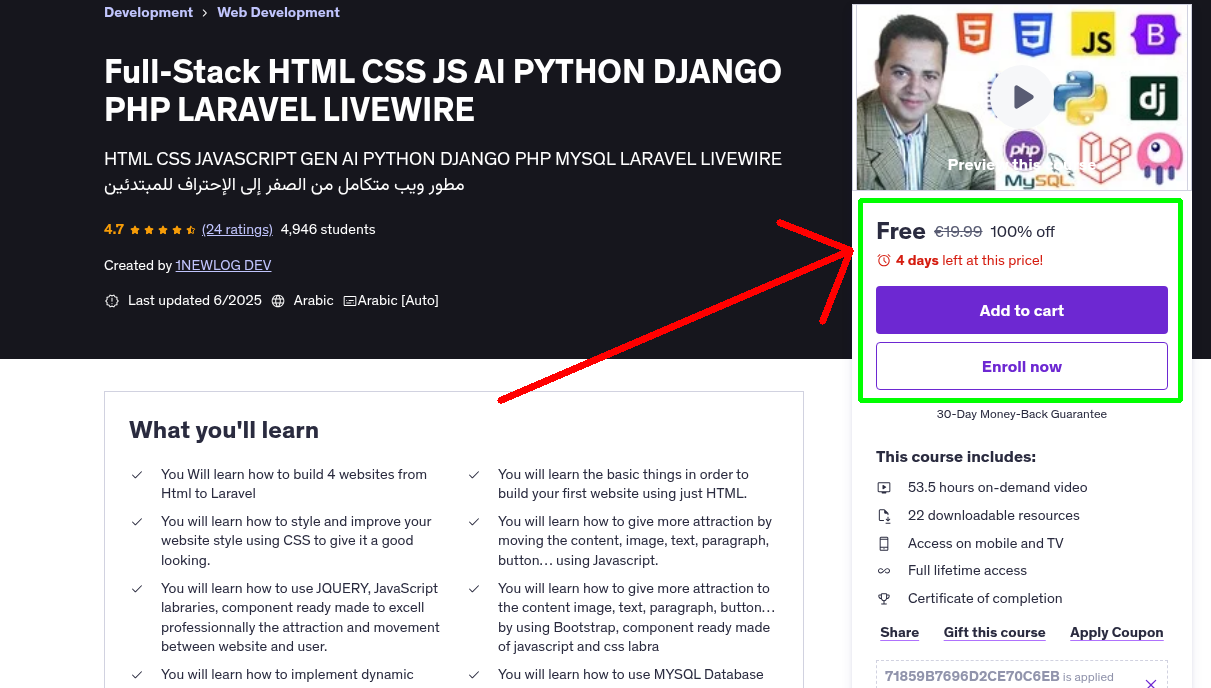Click the 4.7 rating number

tap(114, 229)
